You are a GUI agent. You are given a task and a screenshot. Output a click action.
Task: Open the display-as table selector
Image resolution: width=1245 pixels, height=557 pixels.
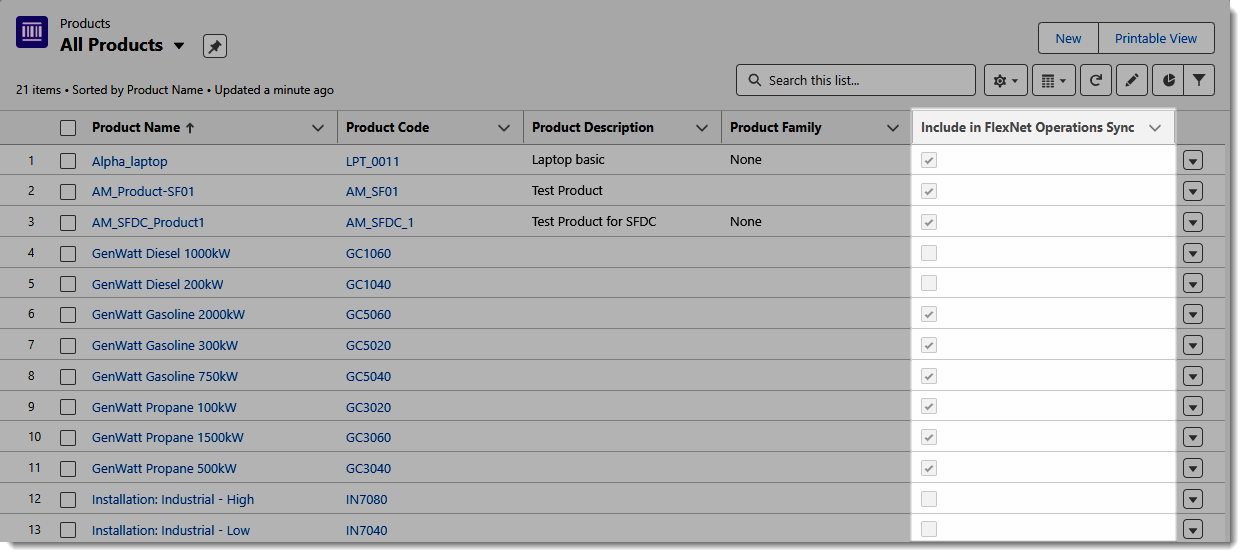(1053, 81)
